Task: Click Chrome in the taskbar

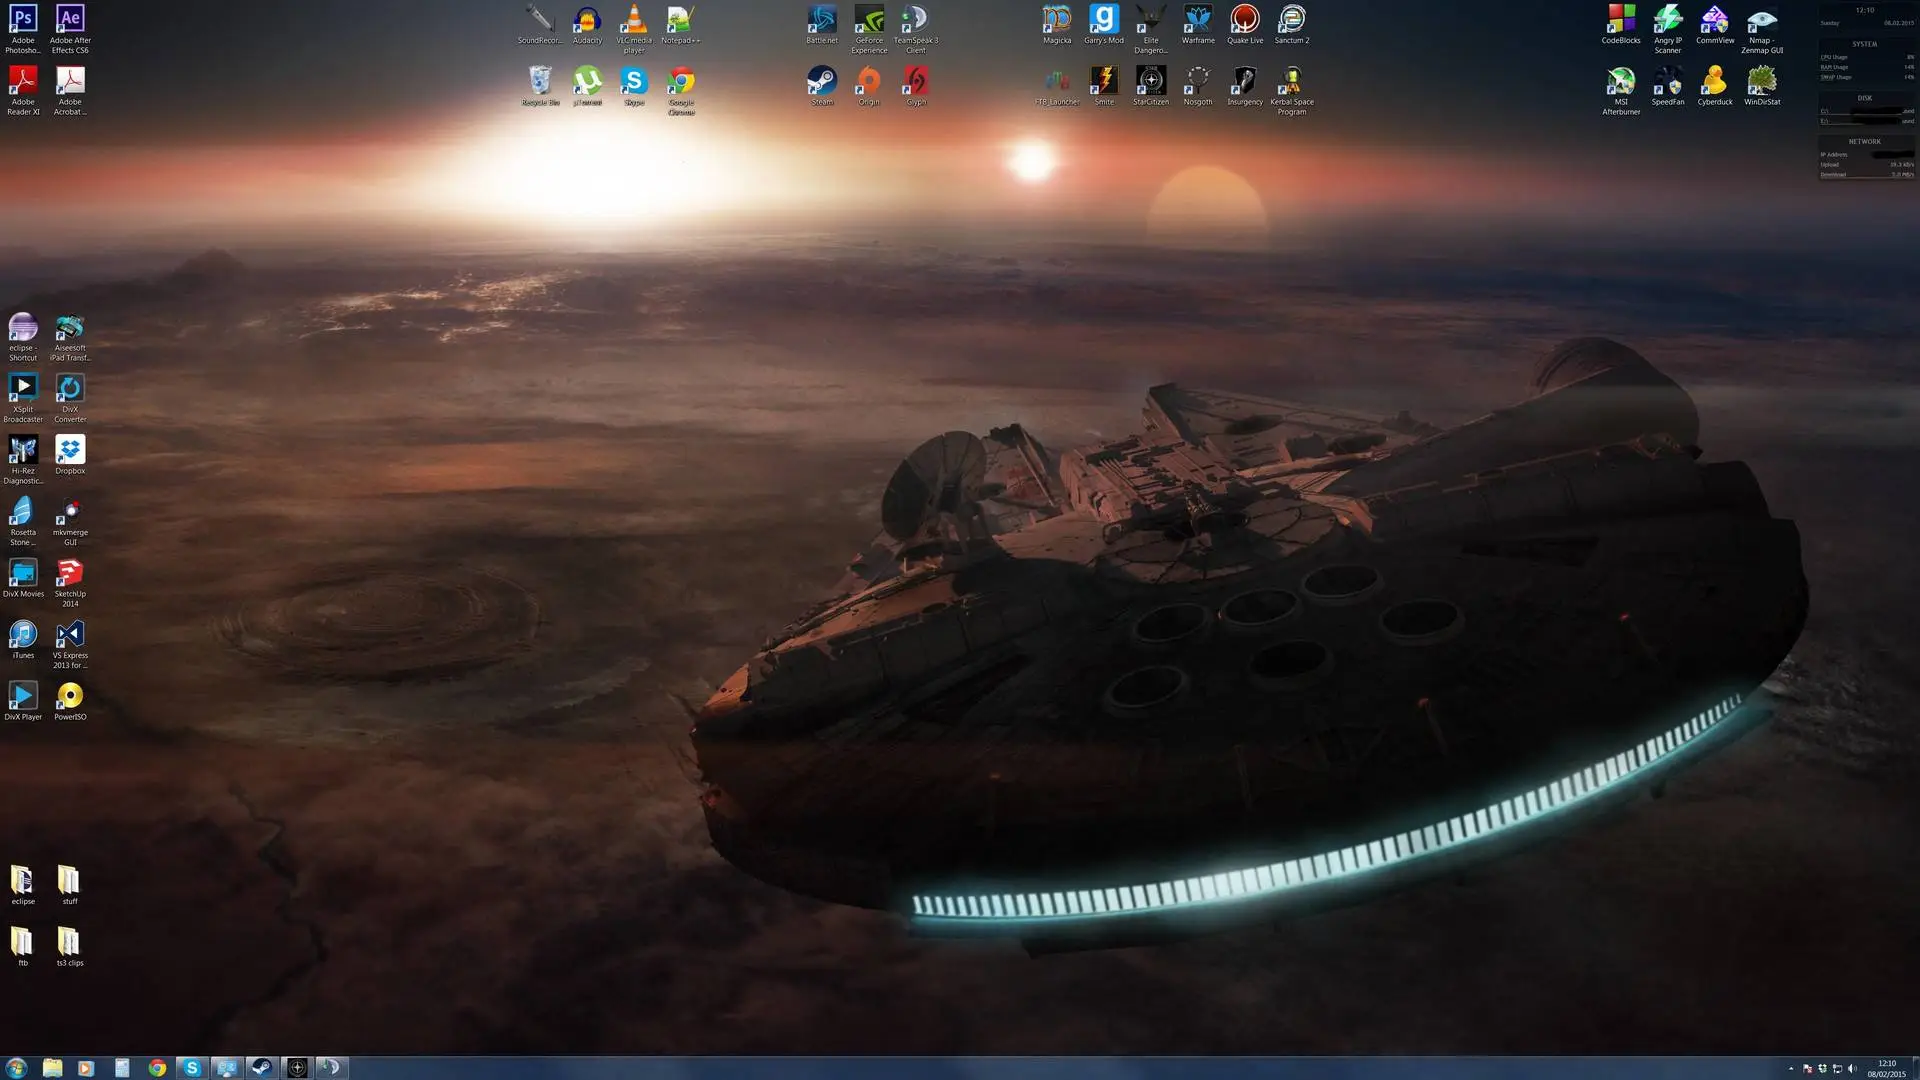Action: pyautogui.click(x=157, y=1068)
